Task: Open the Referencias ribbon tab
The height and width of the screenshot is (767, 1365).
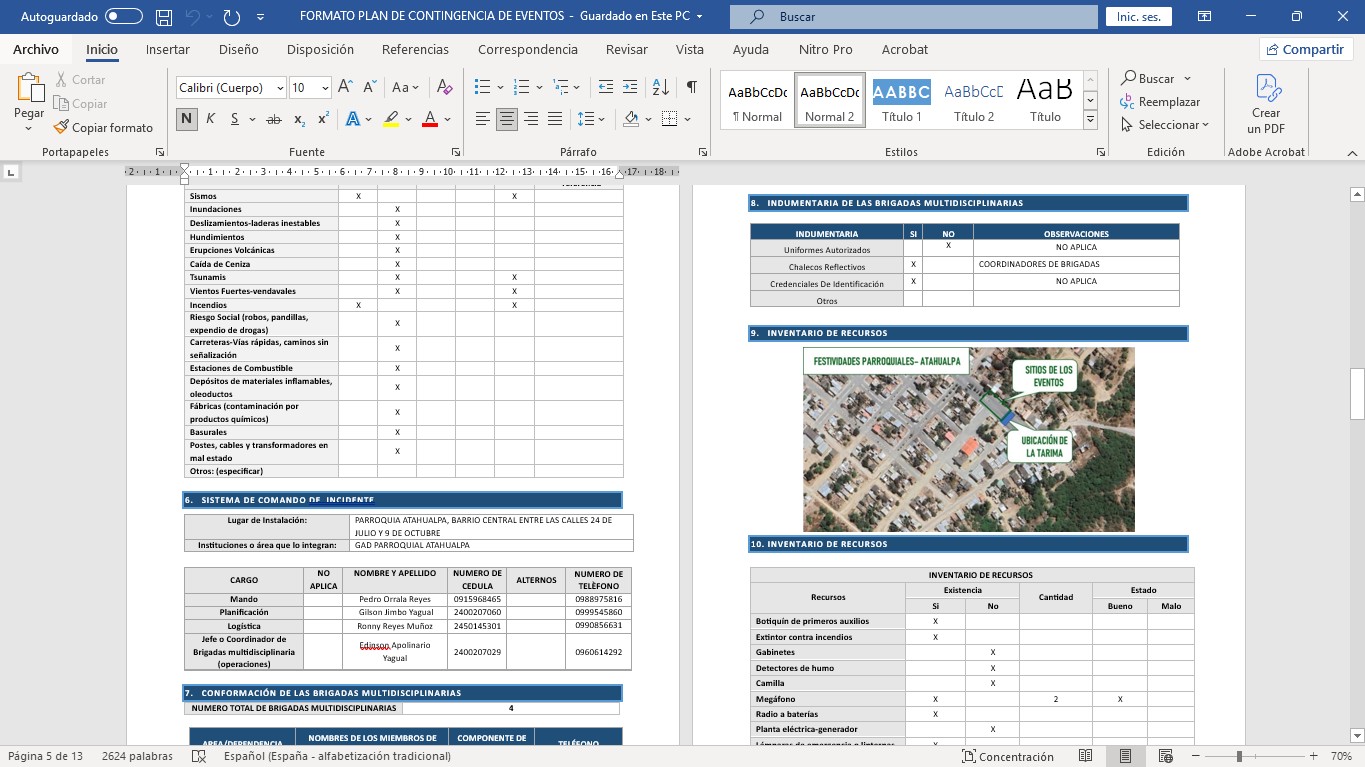Action: coord(415,49)
